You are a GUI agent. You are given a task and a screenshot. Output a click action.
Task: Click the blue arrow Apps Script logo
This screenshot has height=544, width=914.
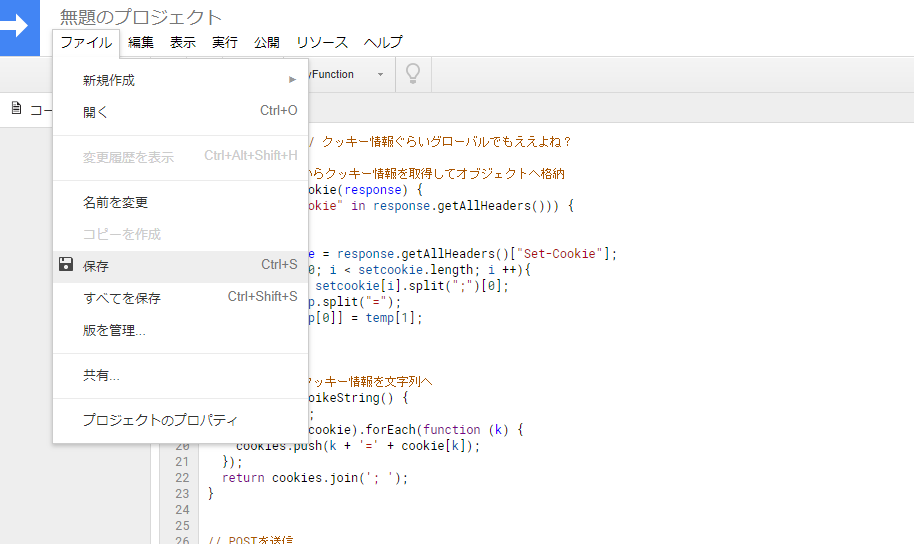[x=18, y=27]
